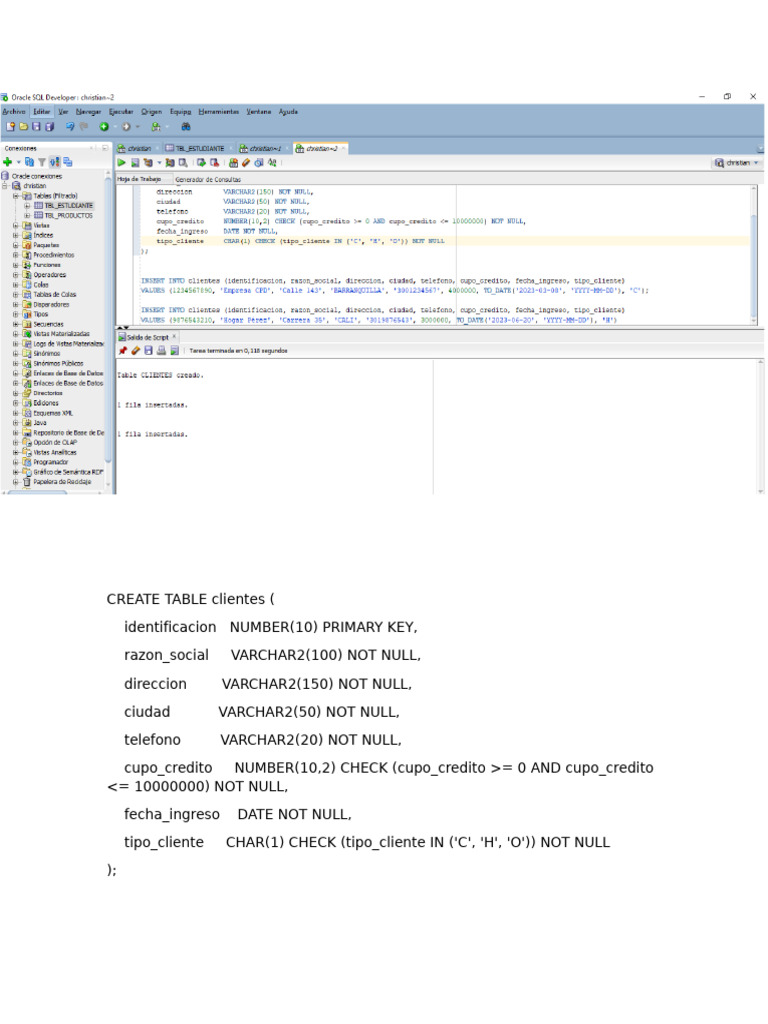Close the Salida de Script tab

174,336
